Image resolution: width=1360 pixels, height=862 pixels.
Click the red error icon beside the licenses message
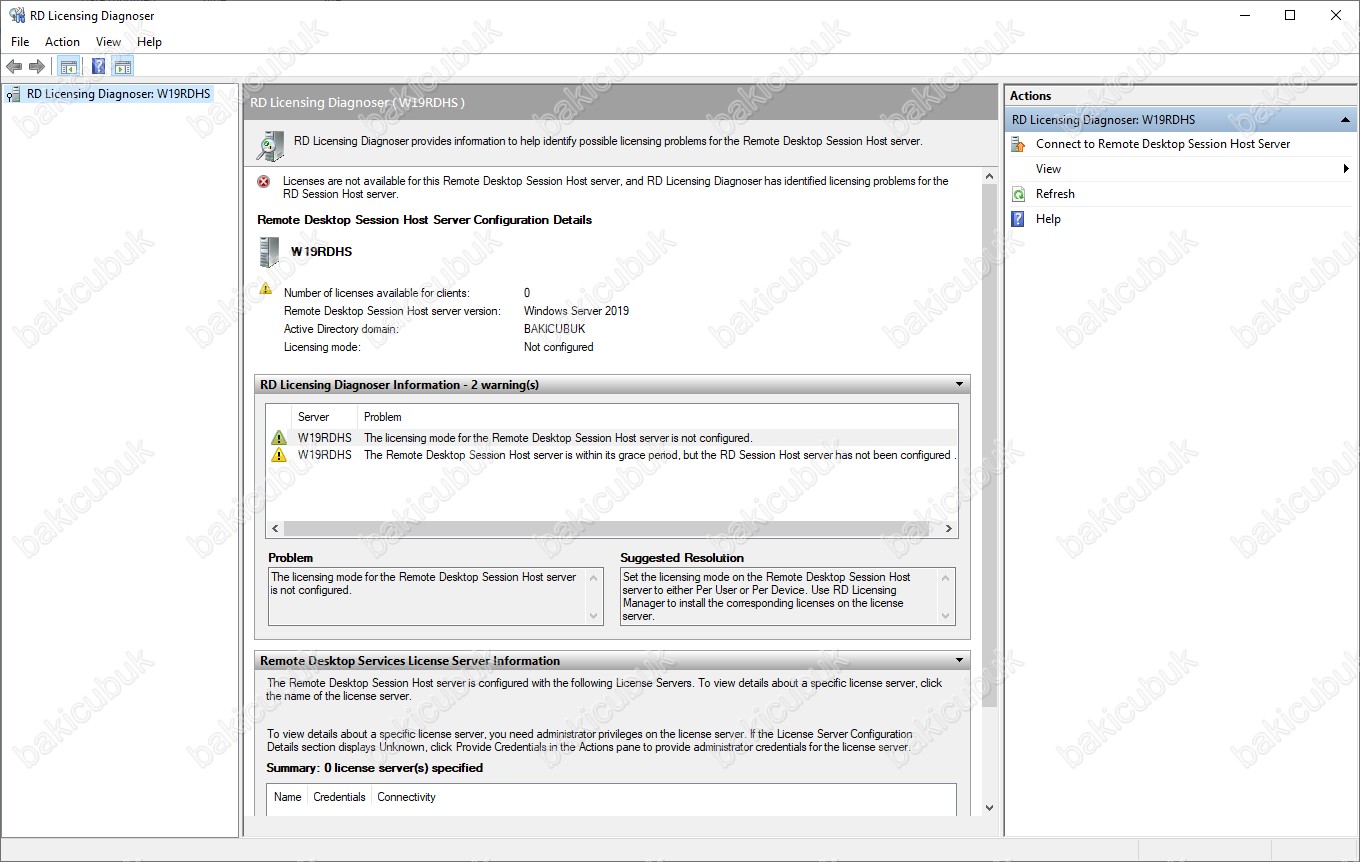[264, 181]
